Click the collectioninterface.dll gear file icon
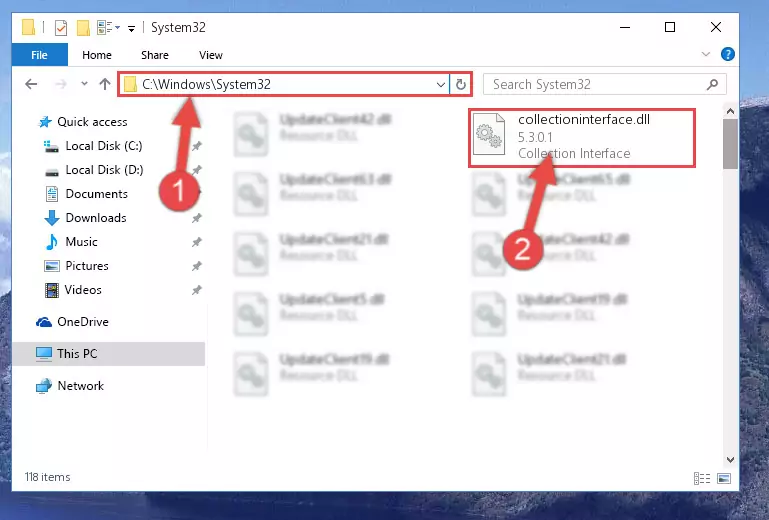Screen dimensions: 769x520 pos(489,134)
